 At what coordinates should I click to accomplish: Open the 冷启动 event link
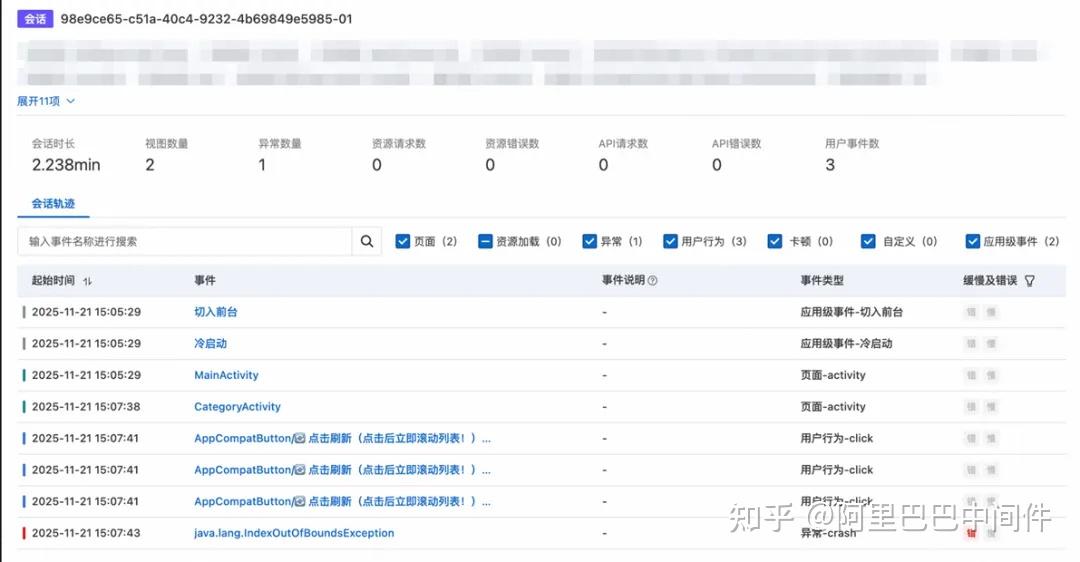[210, 343]
